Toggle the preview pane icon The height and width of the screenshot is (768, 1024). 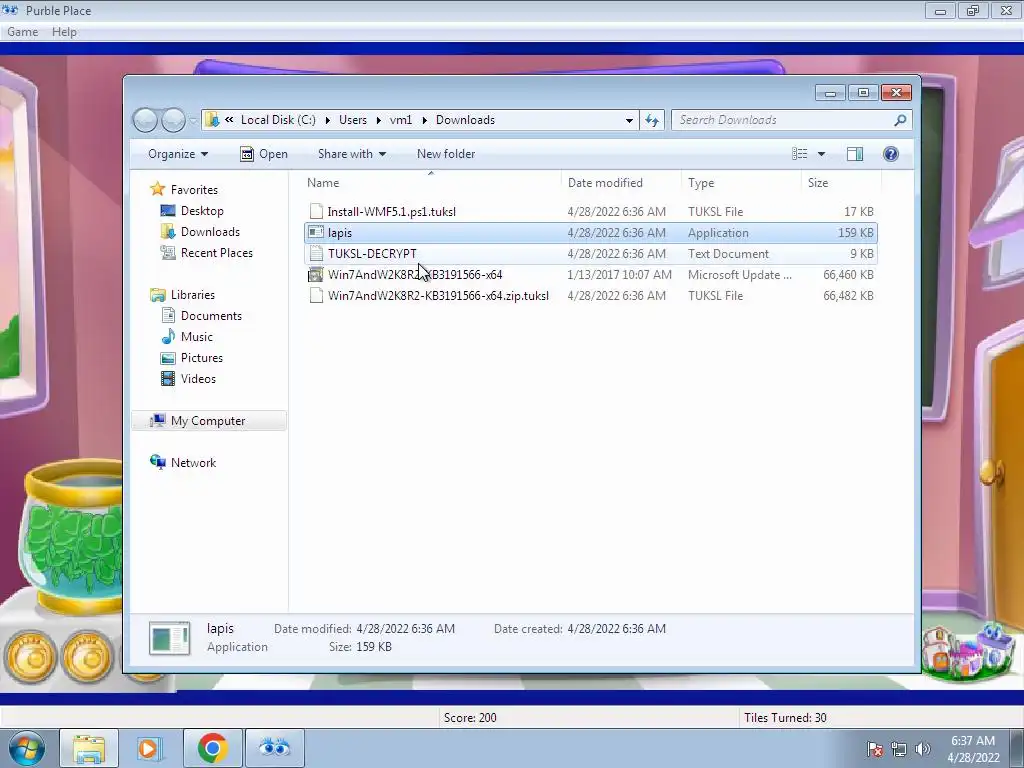855,154
